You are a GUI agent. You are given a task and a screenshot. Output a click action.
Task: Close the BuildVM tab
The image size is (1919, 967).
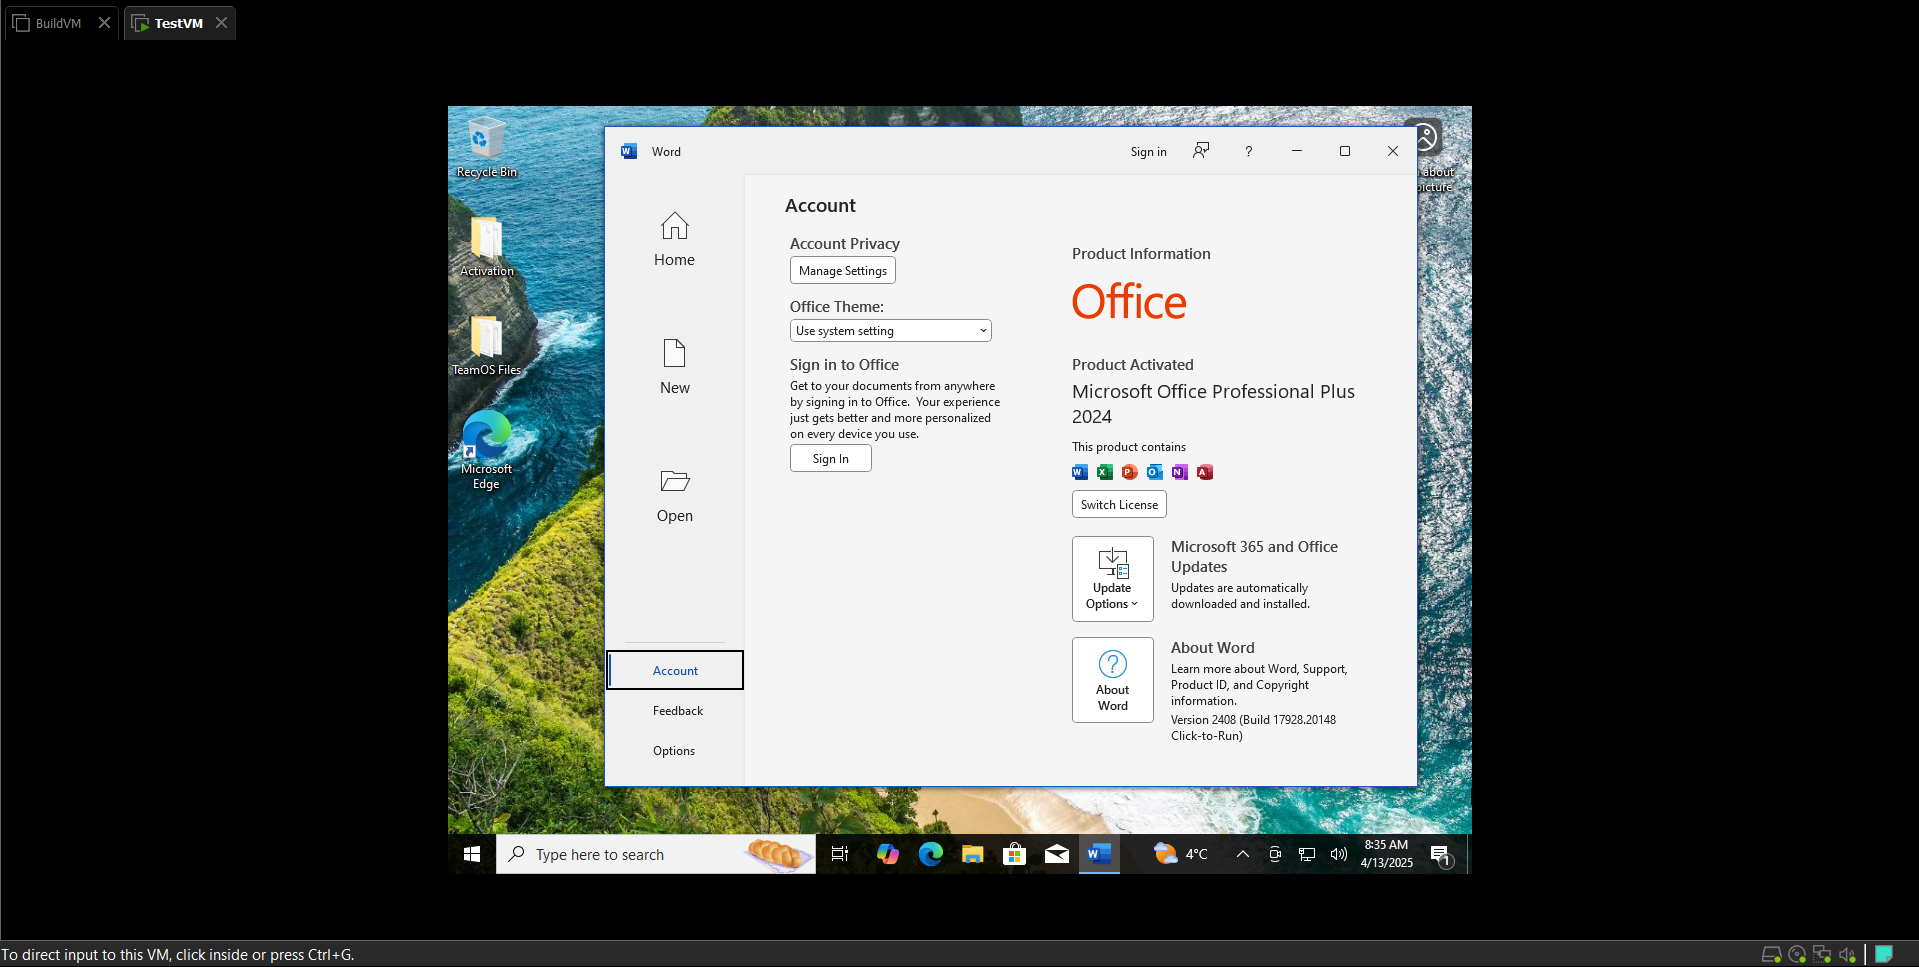(104, 23)
